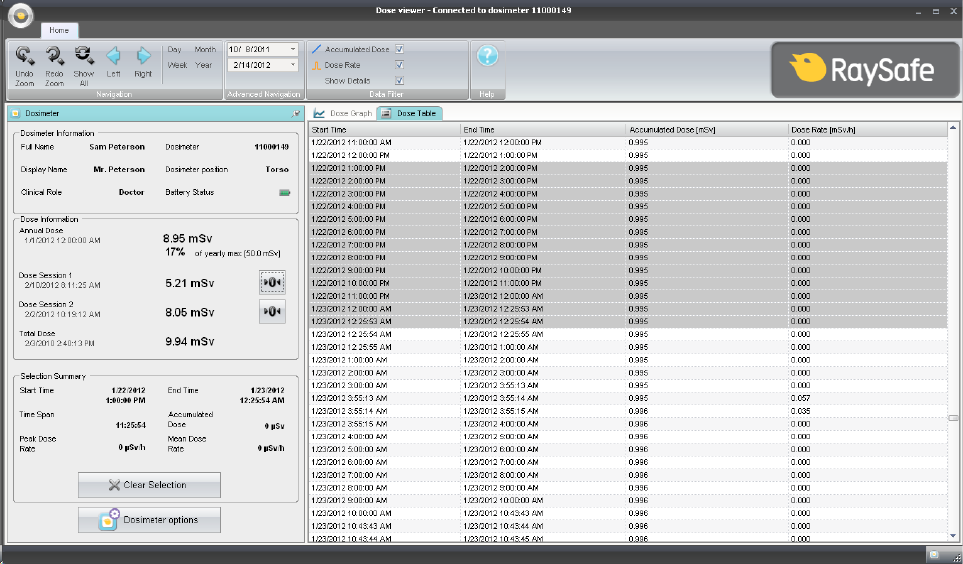Open Dosimeter options

tap(149, 520)
